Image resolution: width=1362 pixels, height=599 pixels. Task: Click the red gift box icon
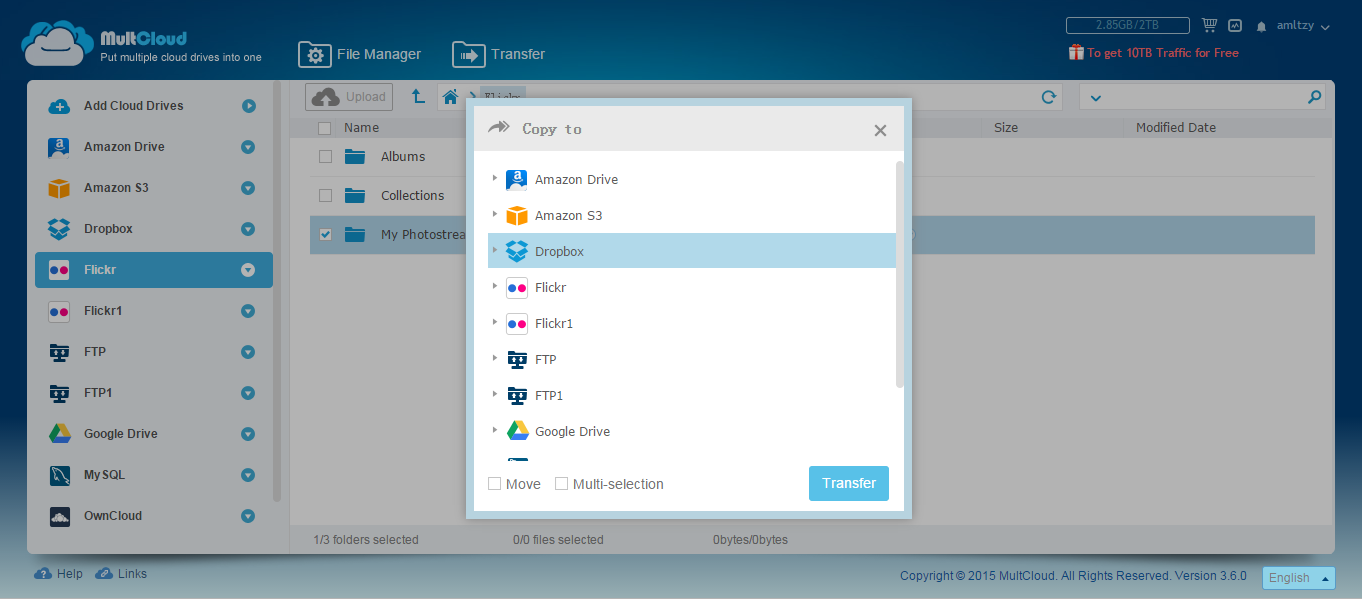(1076, 52)
